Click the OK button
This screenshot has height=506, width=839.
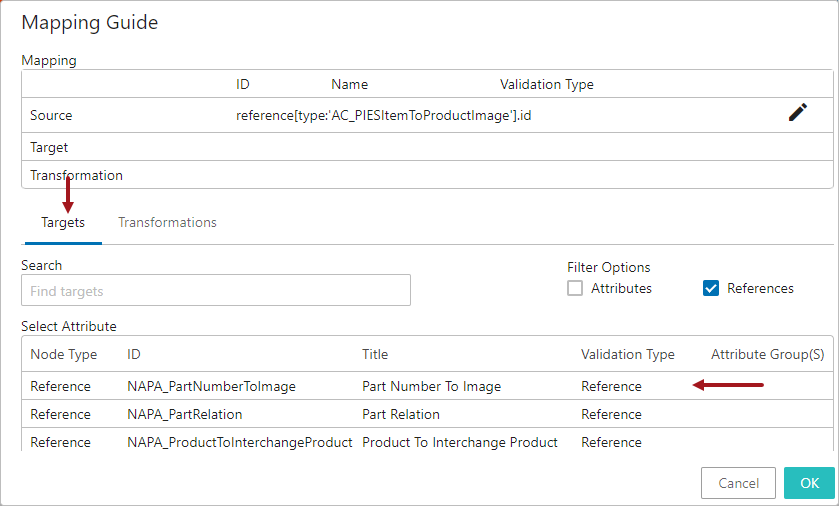point(809,483)
